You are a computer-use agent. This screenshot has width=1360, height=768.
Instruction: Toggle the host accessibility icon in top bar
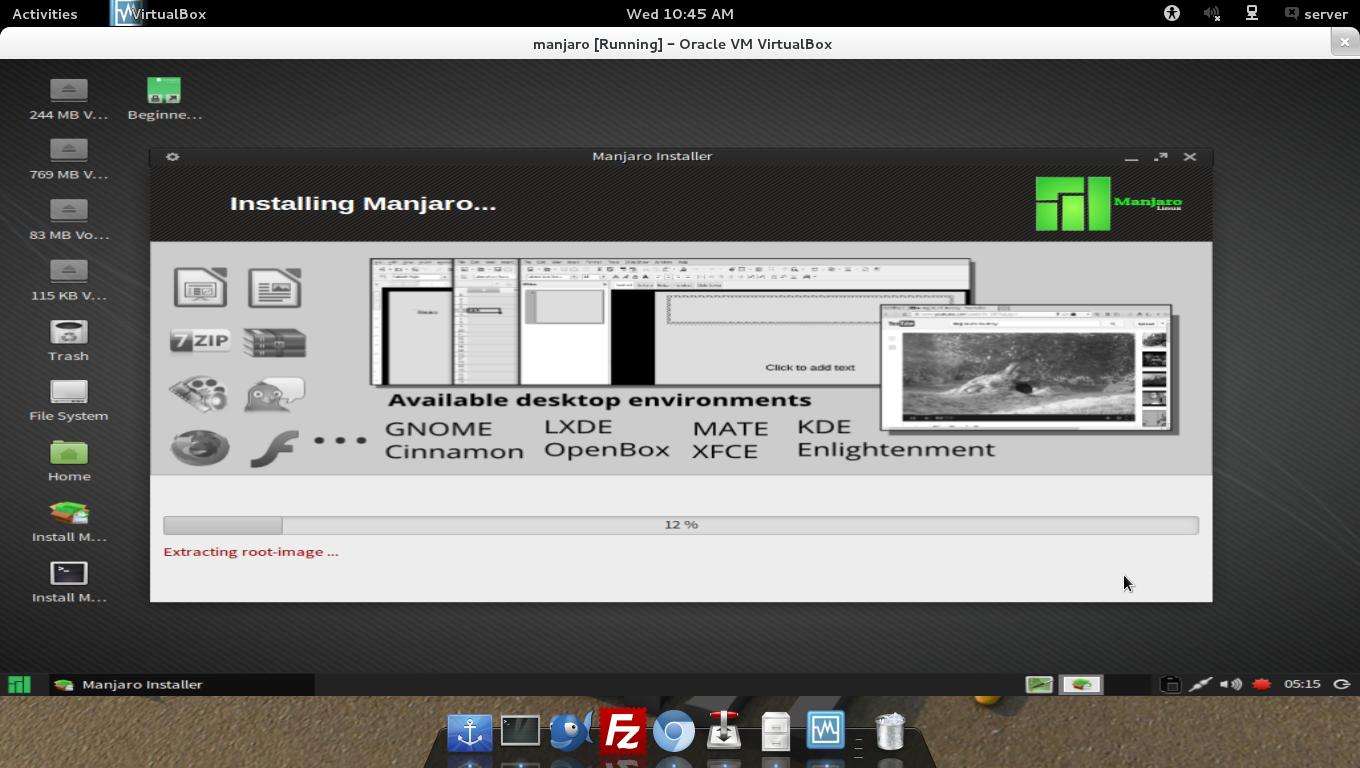click(1172, 14)
